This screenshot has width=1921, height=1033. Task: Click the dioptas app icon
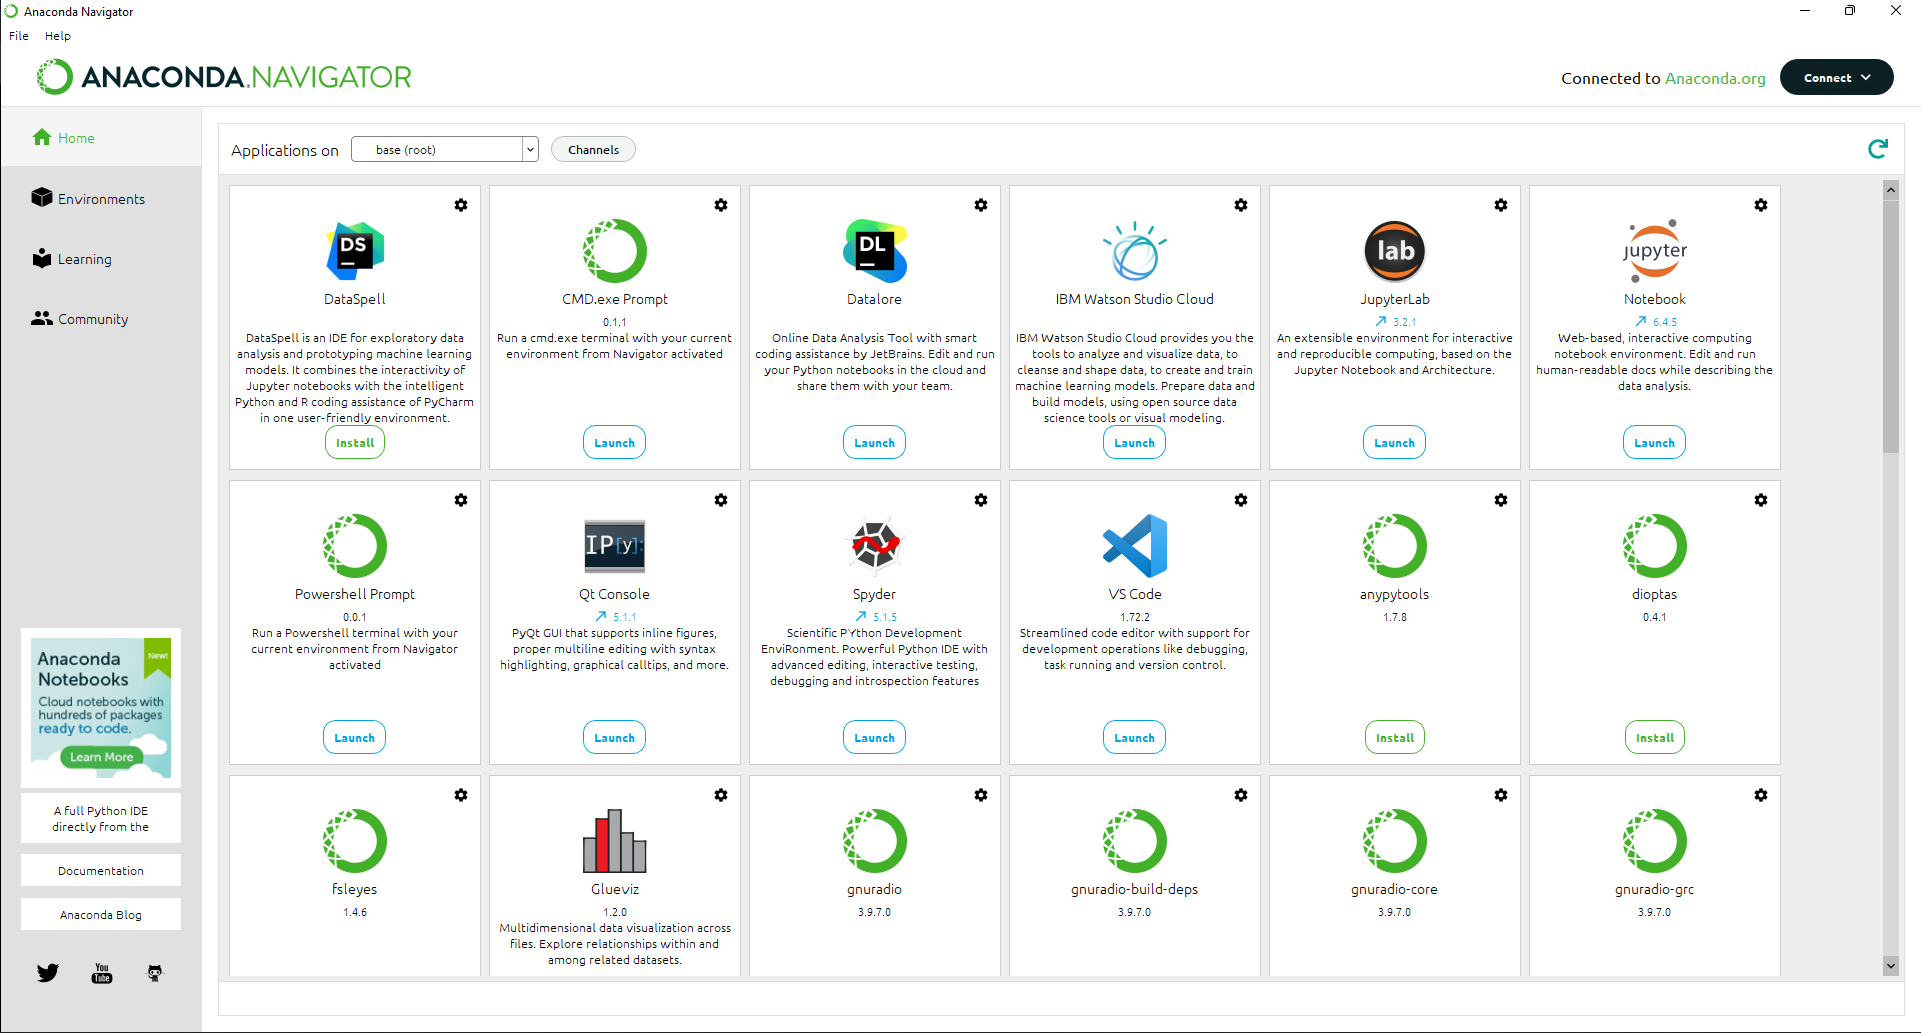point(1655,546)
